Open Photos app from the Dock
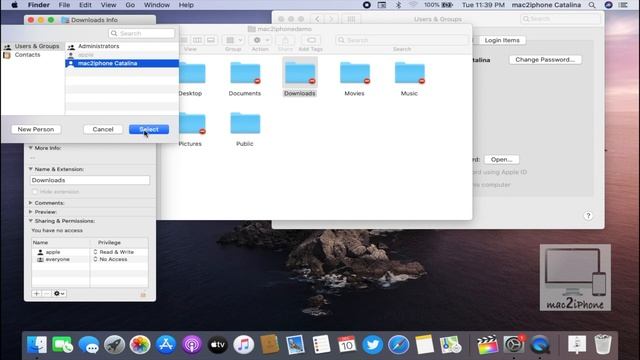Image resolution: width=640 pixels, height=360 pixels. pyautogui.click(x=140, y=345)
